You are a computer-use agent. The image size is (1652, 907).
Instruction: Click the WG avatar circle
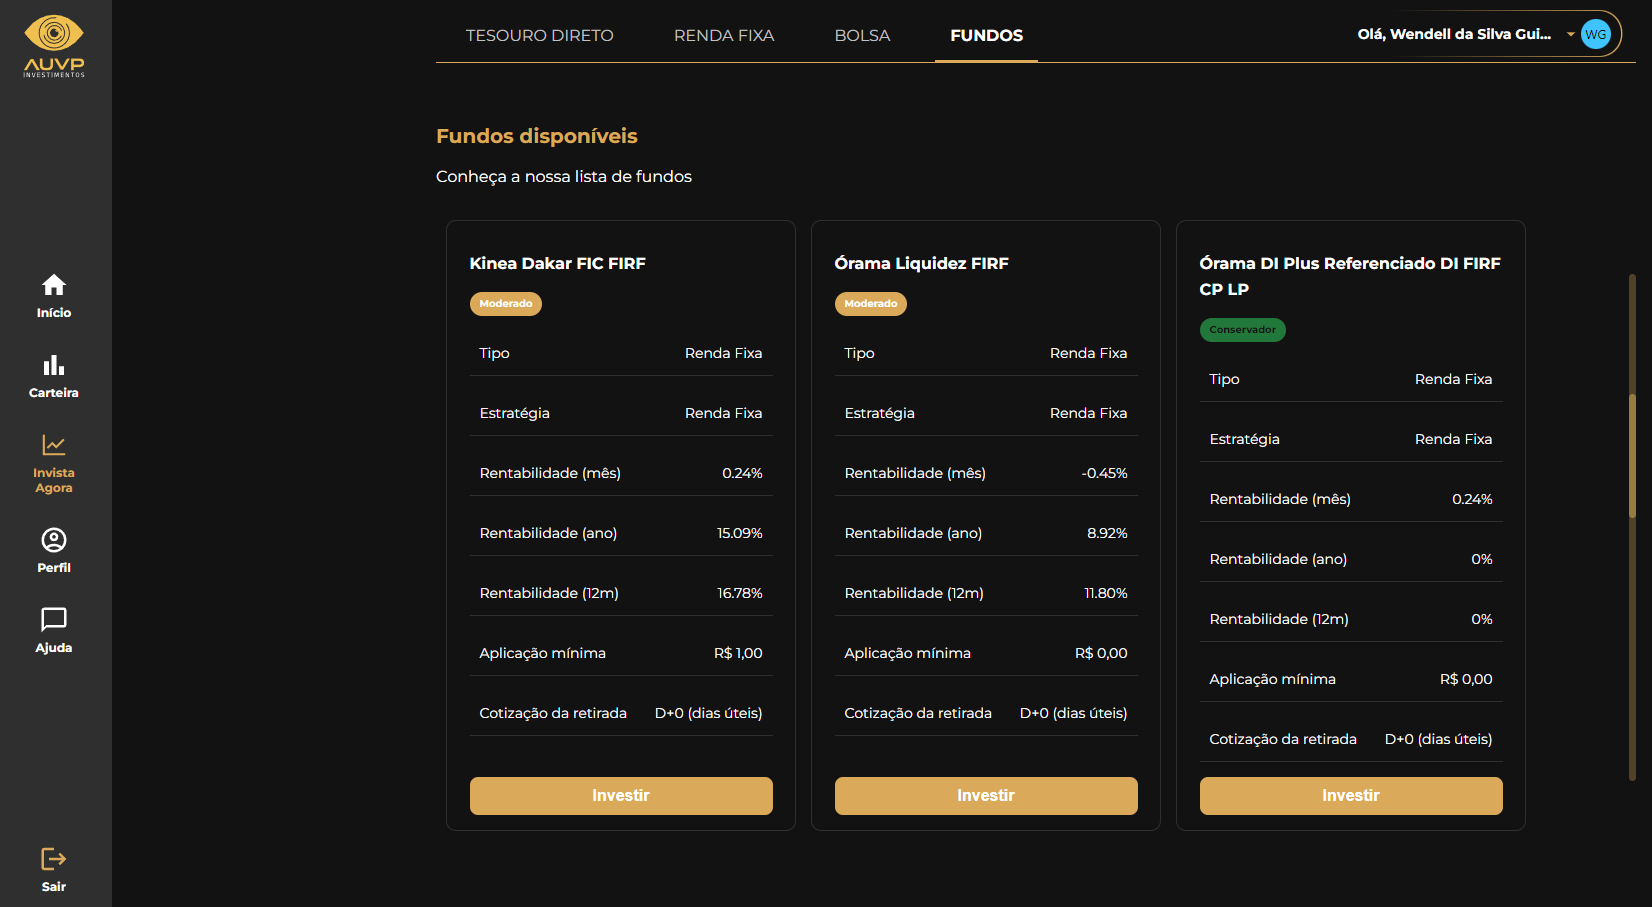(x=1596, y=34)
